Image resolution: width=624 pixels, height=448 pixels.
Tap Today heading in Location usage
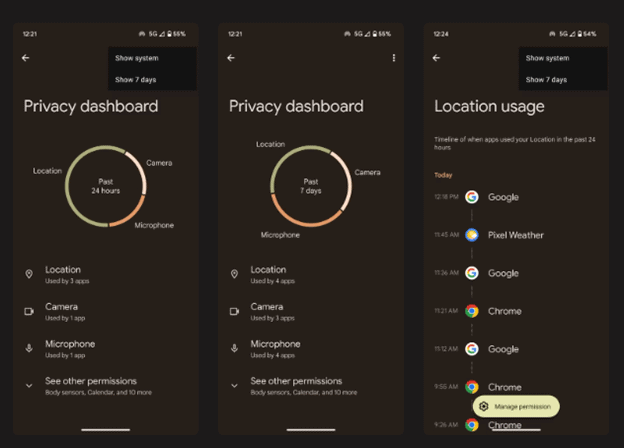click(x=443, y=175)
